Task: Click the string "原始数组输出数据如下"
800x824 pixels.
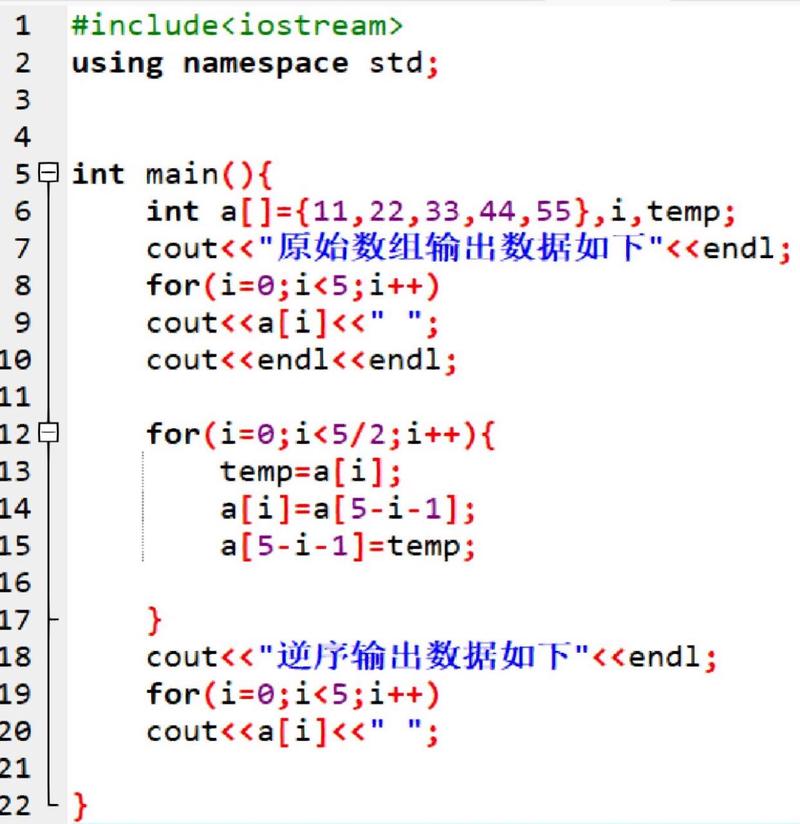Action: coord(461,248)
